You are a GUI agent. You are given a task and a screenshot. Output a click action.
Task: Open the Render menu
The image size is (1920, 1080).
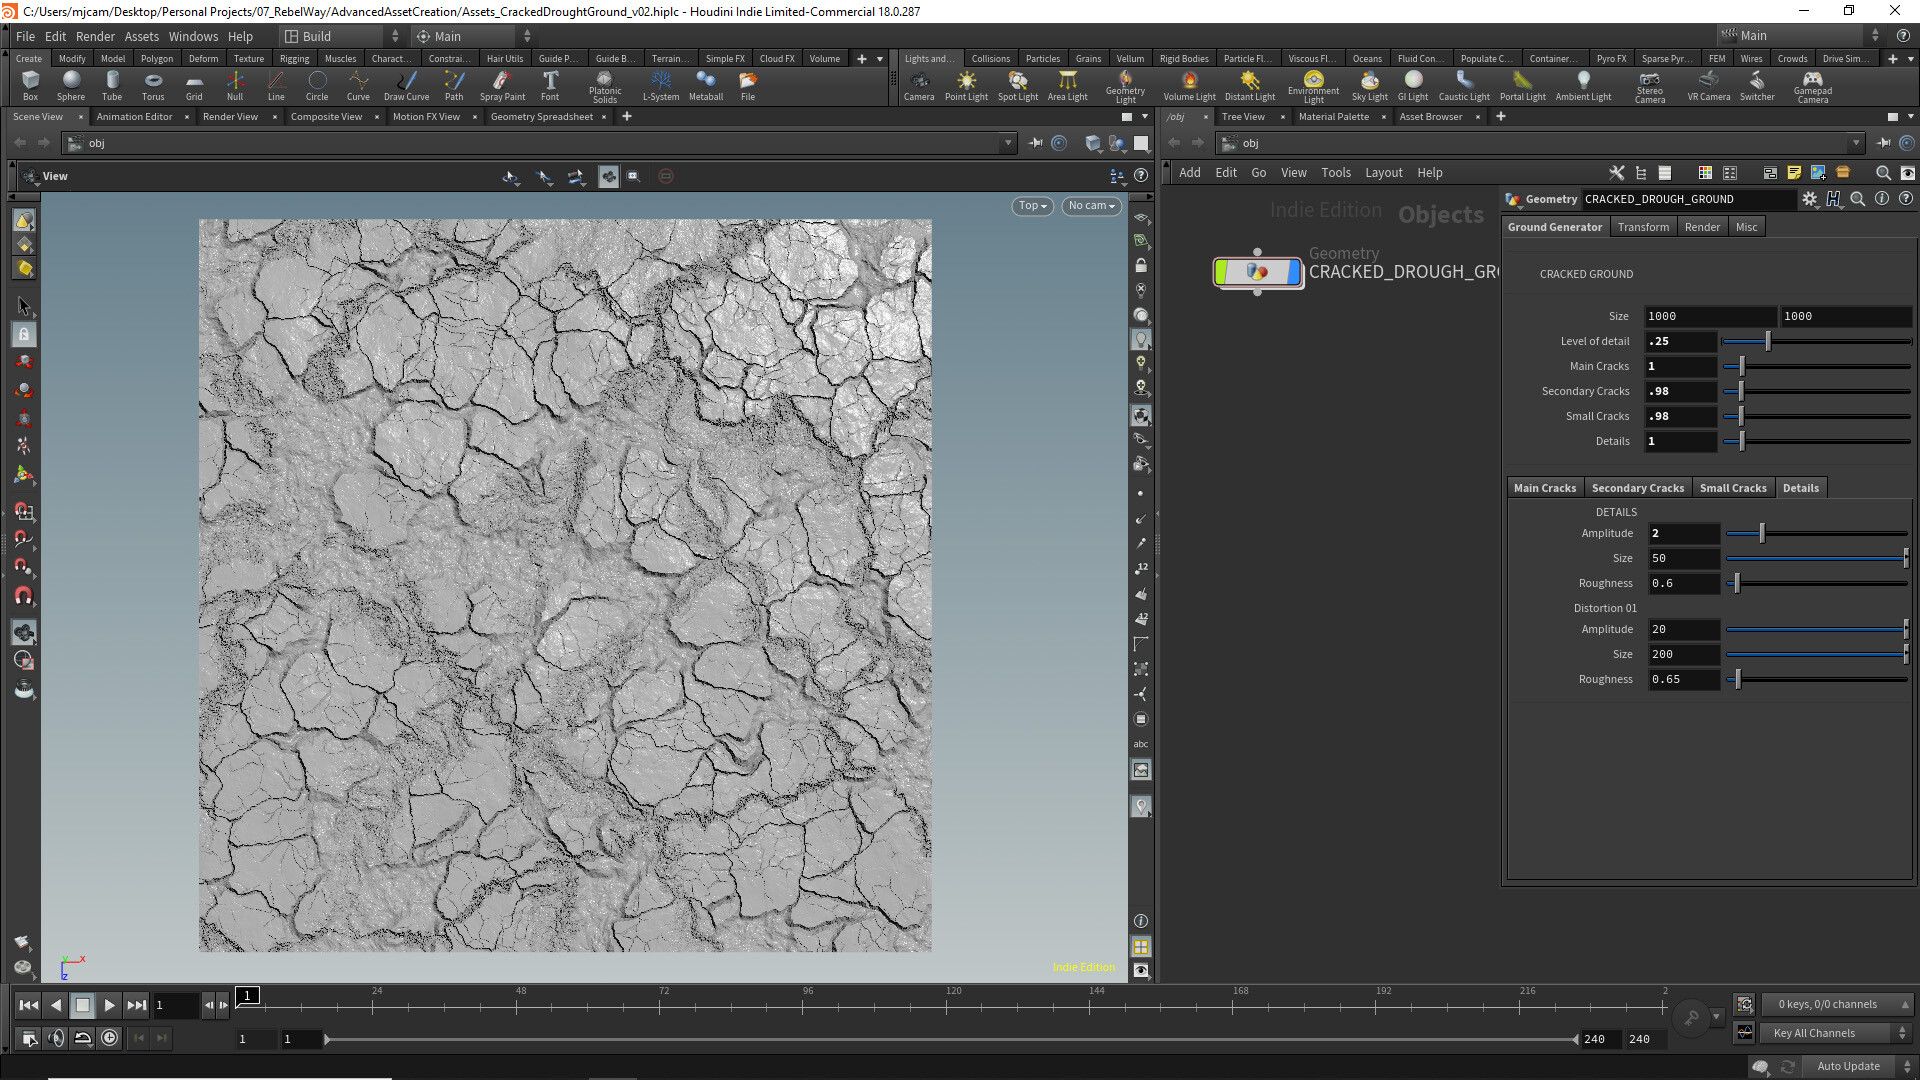(x=95, y=36)
